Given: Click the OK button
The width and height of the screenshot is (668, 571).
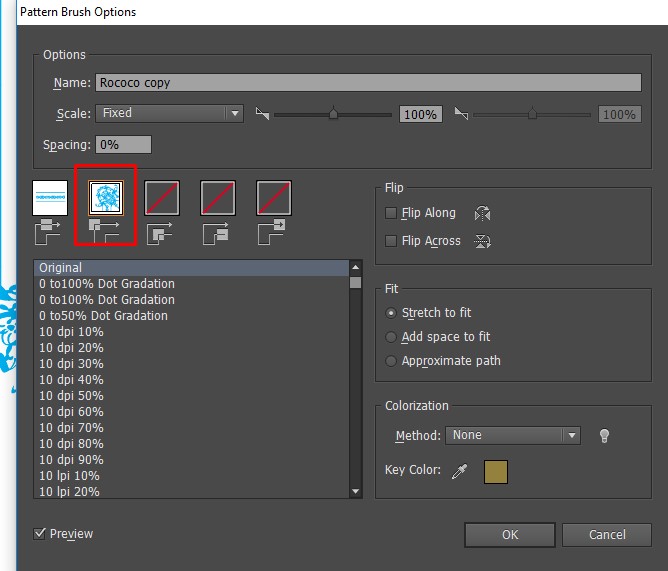Looking at the screenshot, I should coord(510,535).
